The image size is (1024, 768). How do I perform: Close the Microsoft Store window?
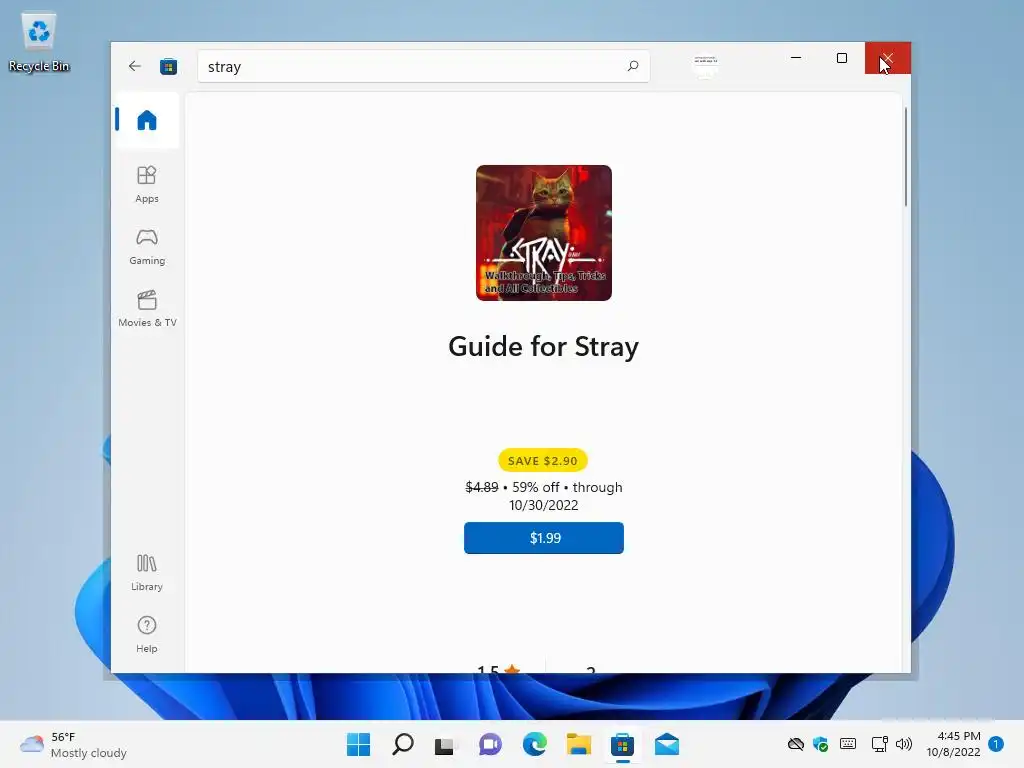[x=888, y=58]
